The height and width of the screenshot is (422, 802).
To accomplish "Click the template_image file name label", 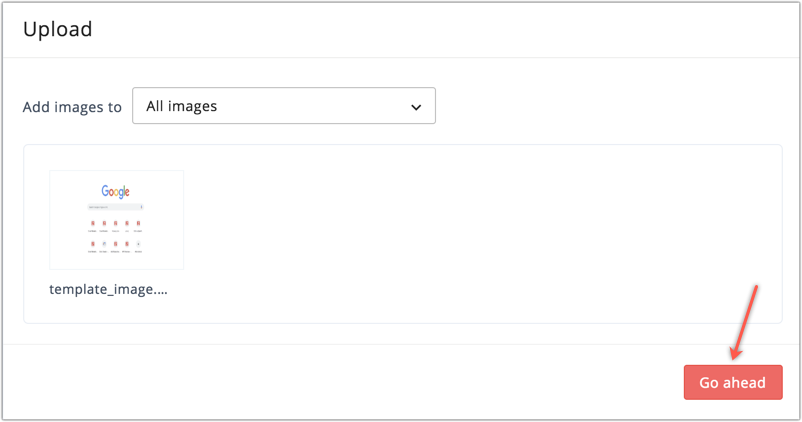I will (108, 290).
